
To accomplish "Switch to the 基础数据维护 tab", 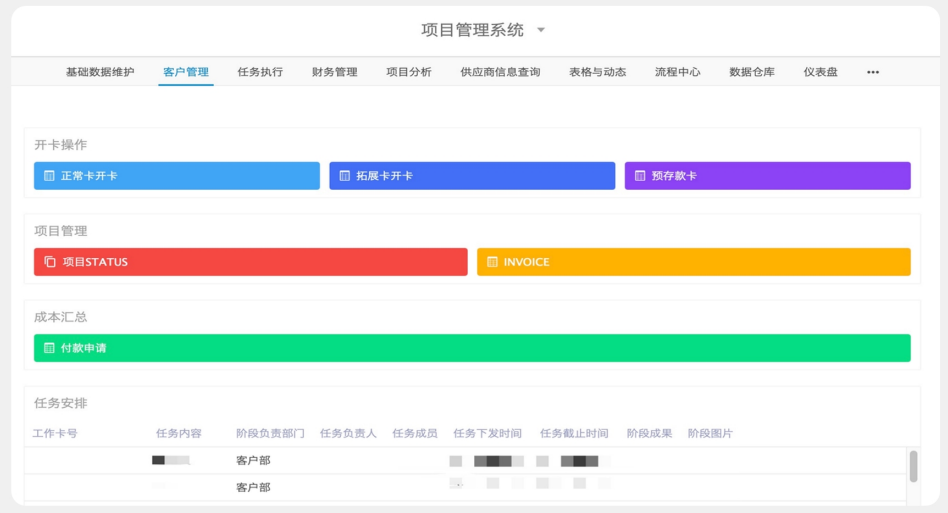I will pos(100,72).
